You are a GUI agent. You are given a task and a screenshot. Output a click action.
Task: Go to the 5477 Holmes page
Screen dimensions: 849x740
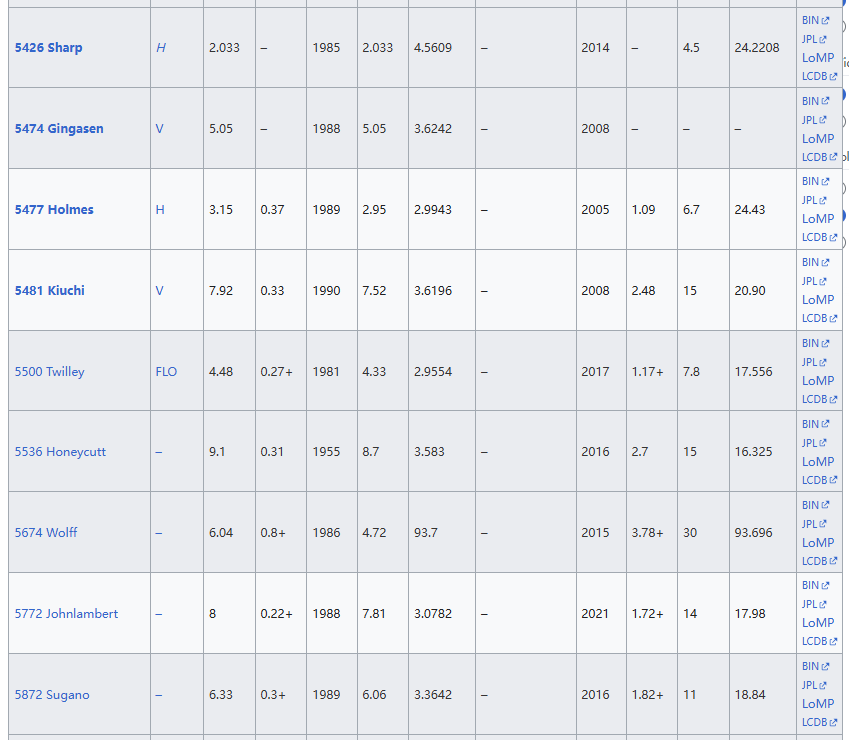[54, 210]
